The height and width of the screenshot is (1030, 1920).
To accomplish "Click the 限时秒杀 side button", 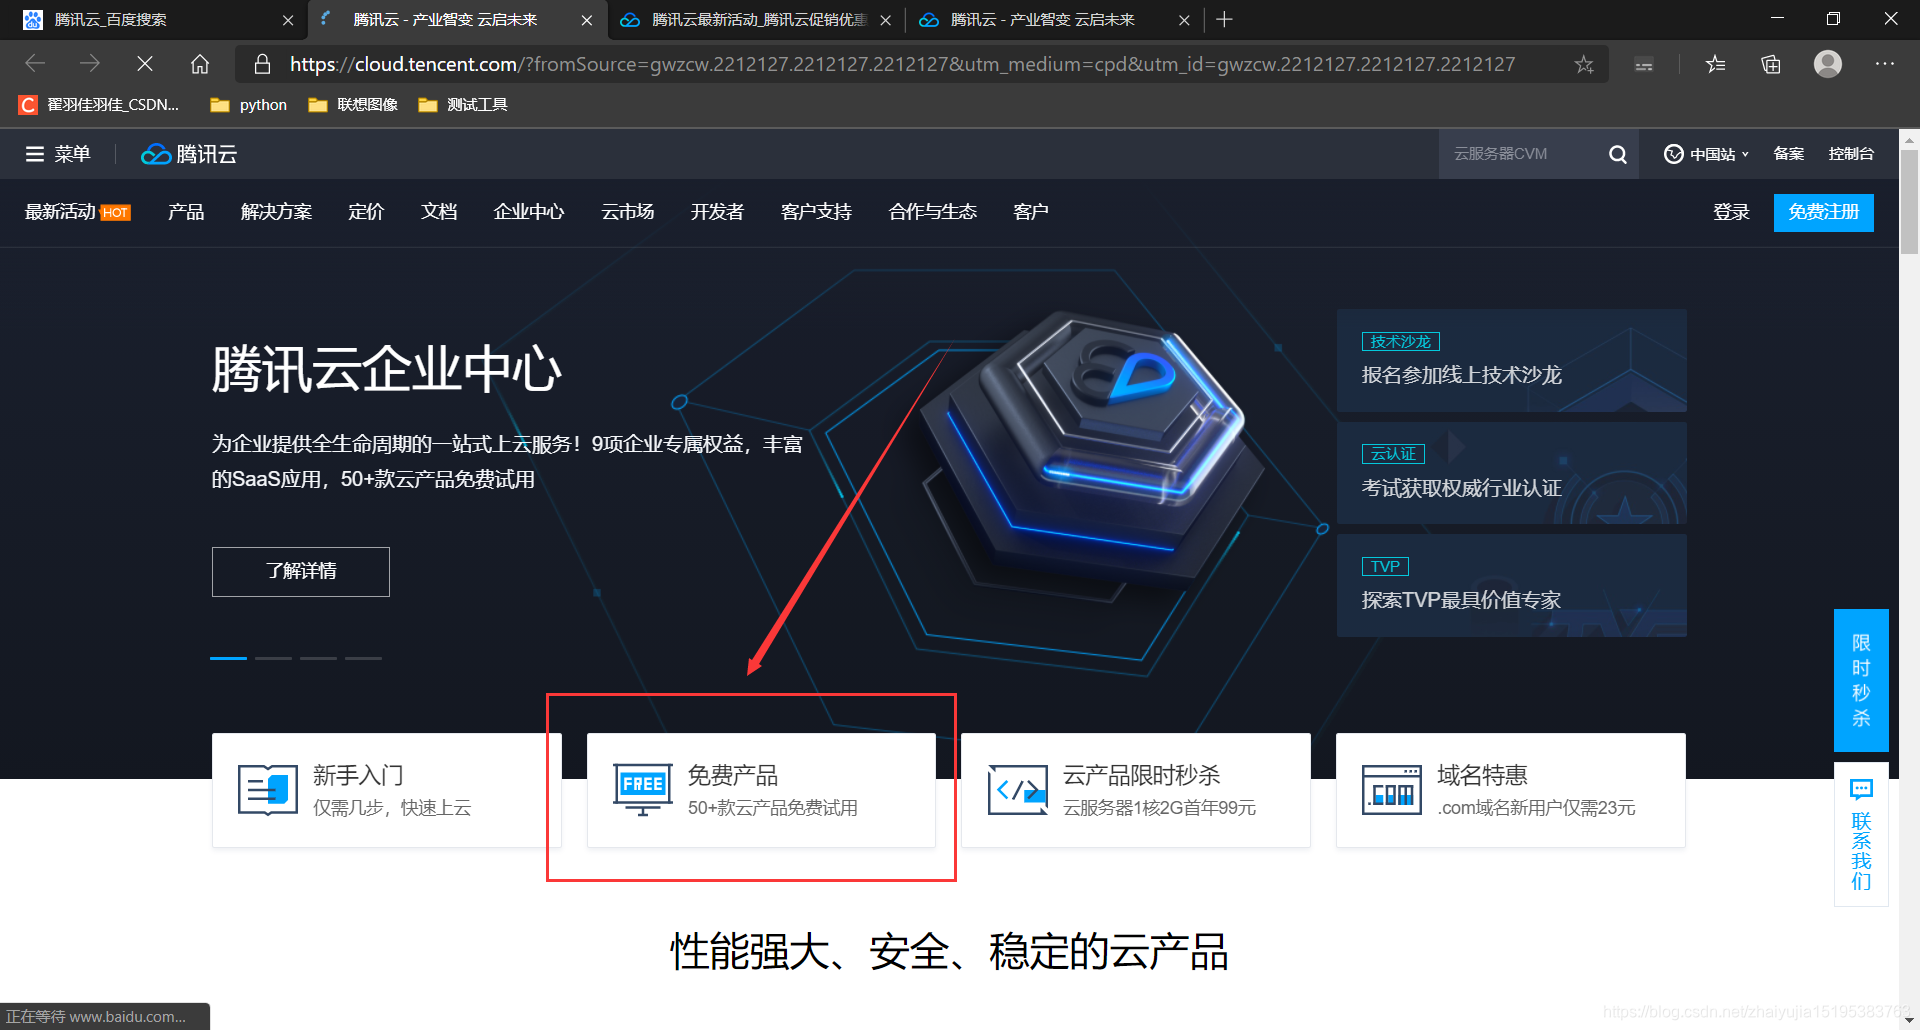I will coord(1861,680).
